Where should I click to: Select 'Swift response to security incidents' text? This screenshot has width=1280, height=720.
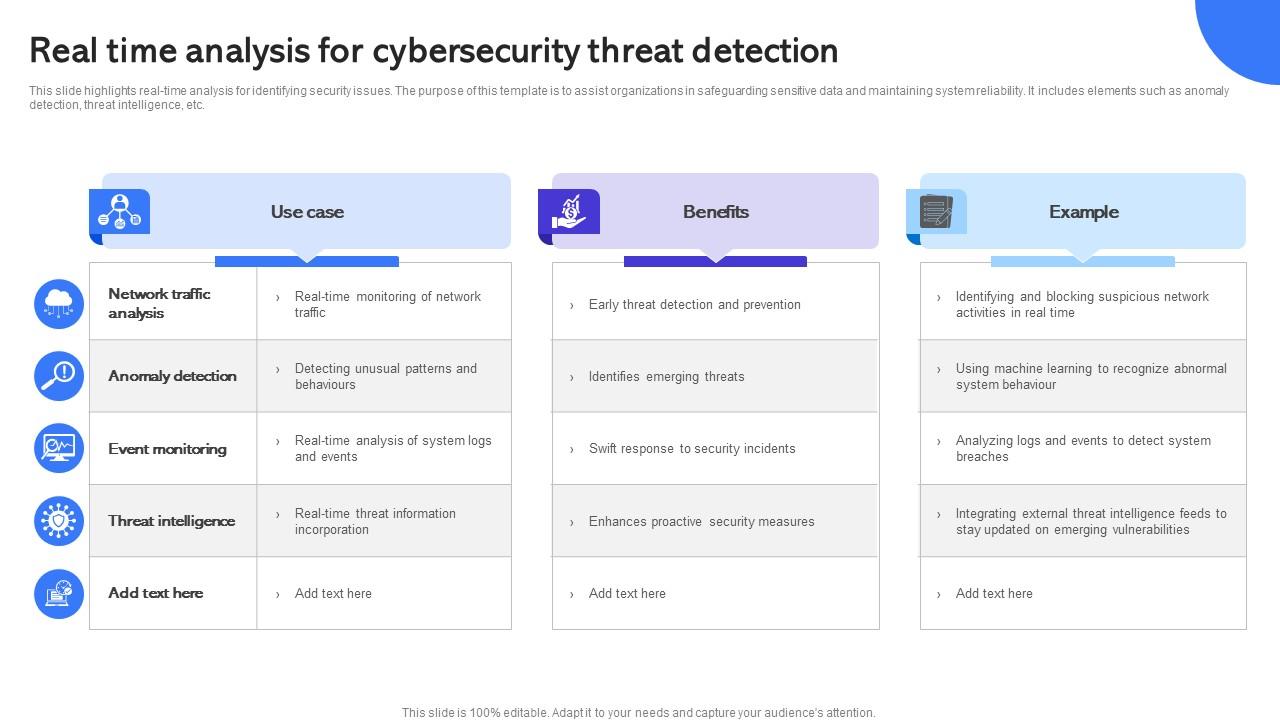[x=692, y=449]
